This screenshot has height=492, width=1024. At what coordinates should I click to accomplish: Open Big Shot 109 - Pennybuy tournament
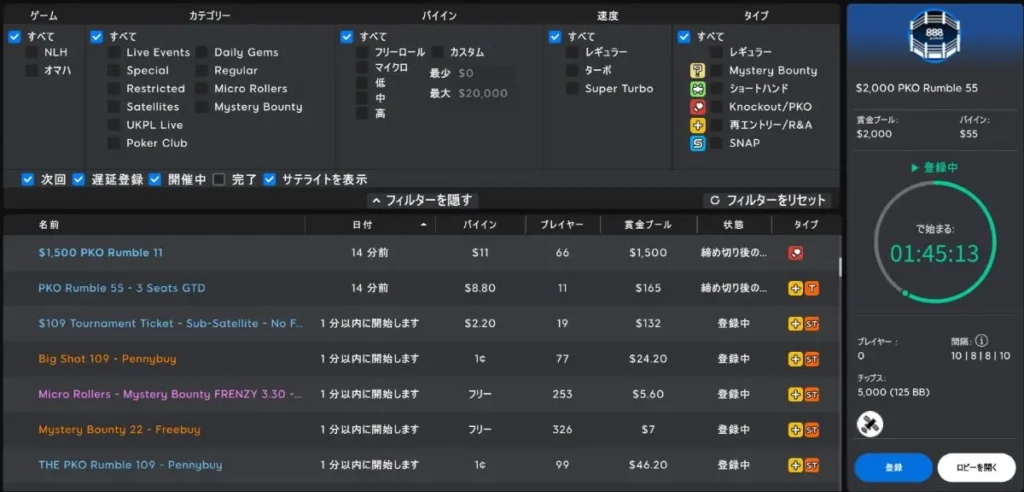[x=107, y=359]
